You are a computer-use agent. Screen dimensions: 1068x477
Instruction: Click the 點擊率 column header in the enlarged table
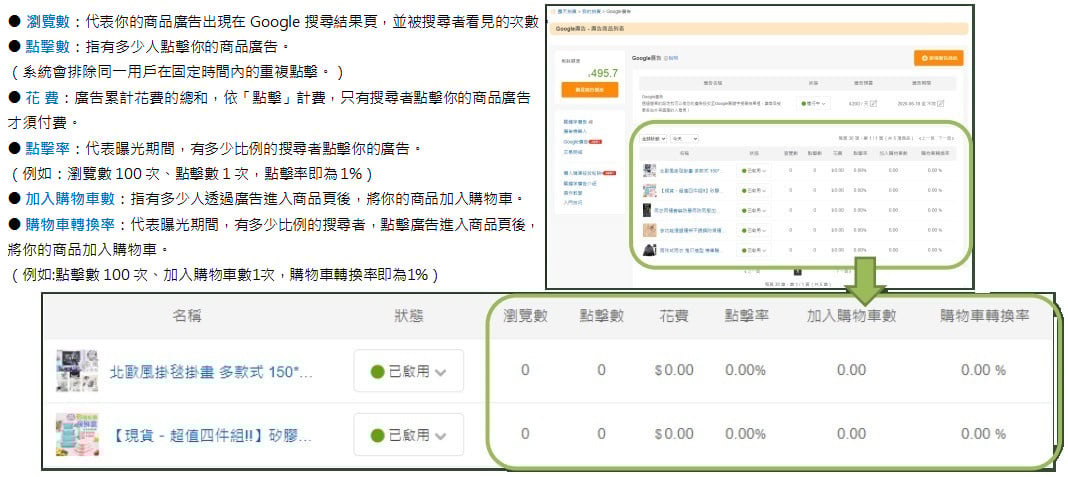(x=745, y=316)
